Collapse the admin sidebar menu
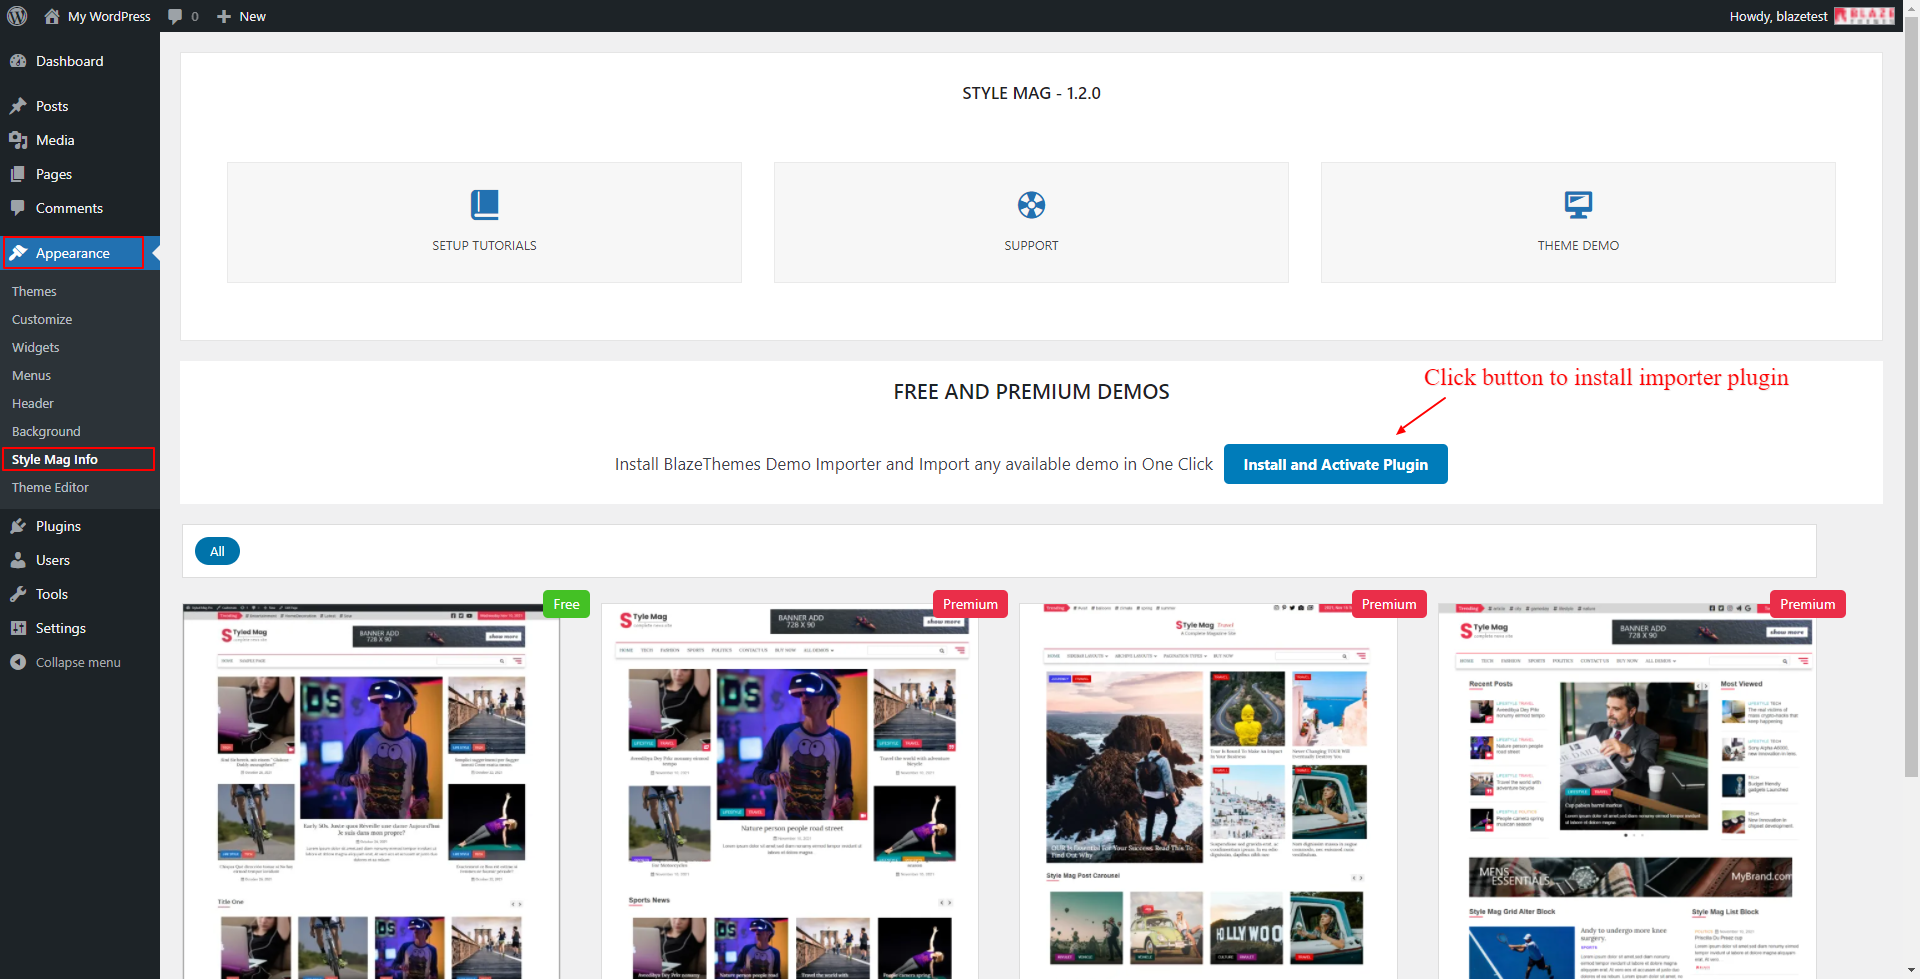 click(77, 662)
